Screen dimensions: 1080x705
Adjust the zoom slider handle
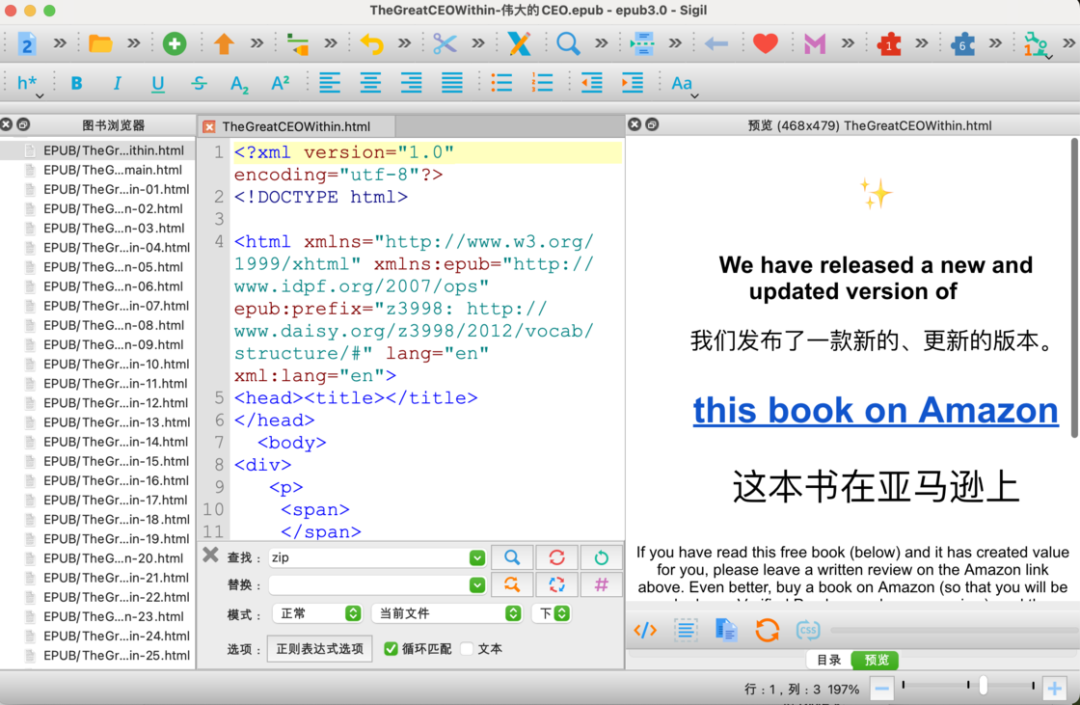pyautogui.click(x=983, y=685)
